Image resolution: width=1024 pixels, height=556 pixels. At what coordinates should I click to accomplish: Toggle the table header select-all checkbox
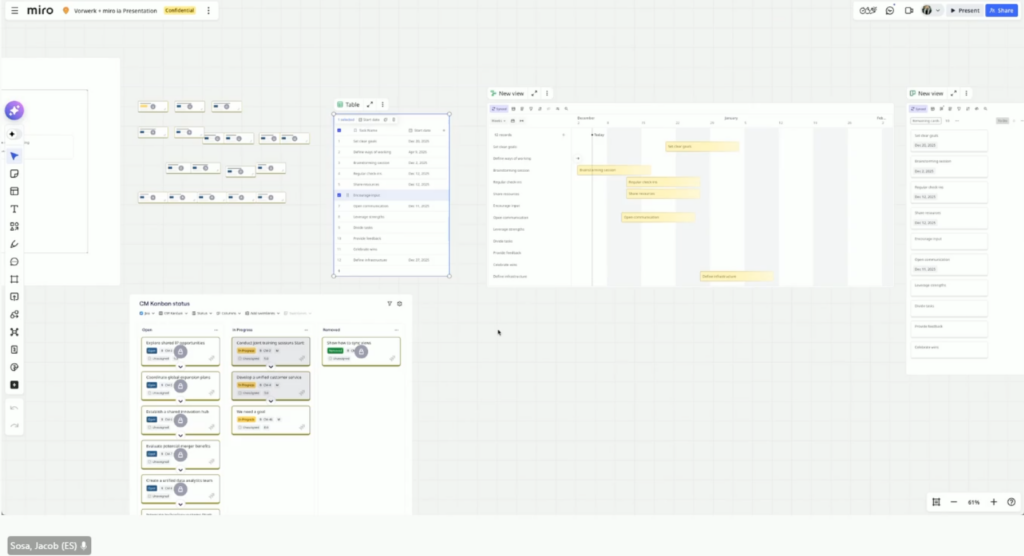coord(339,130)
